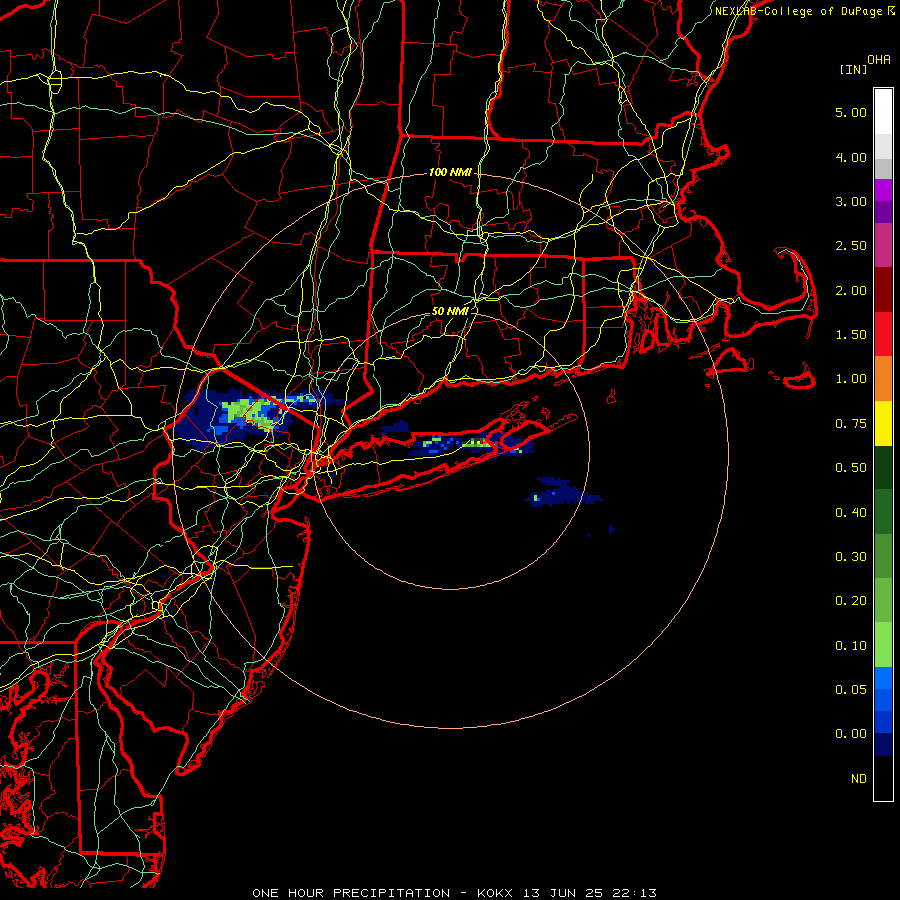
Task: Click the [IN] units label
Action: [x=853, y=69]
